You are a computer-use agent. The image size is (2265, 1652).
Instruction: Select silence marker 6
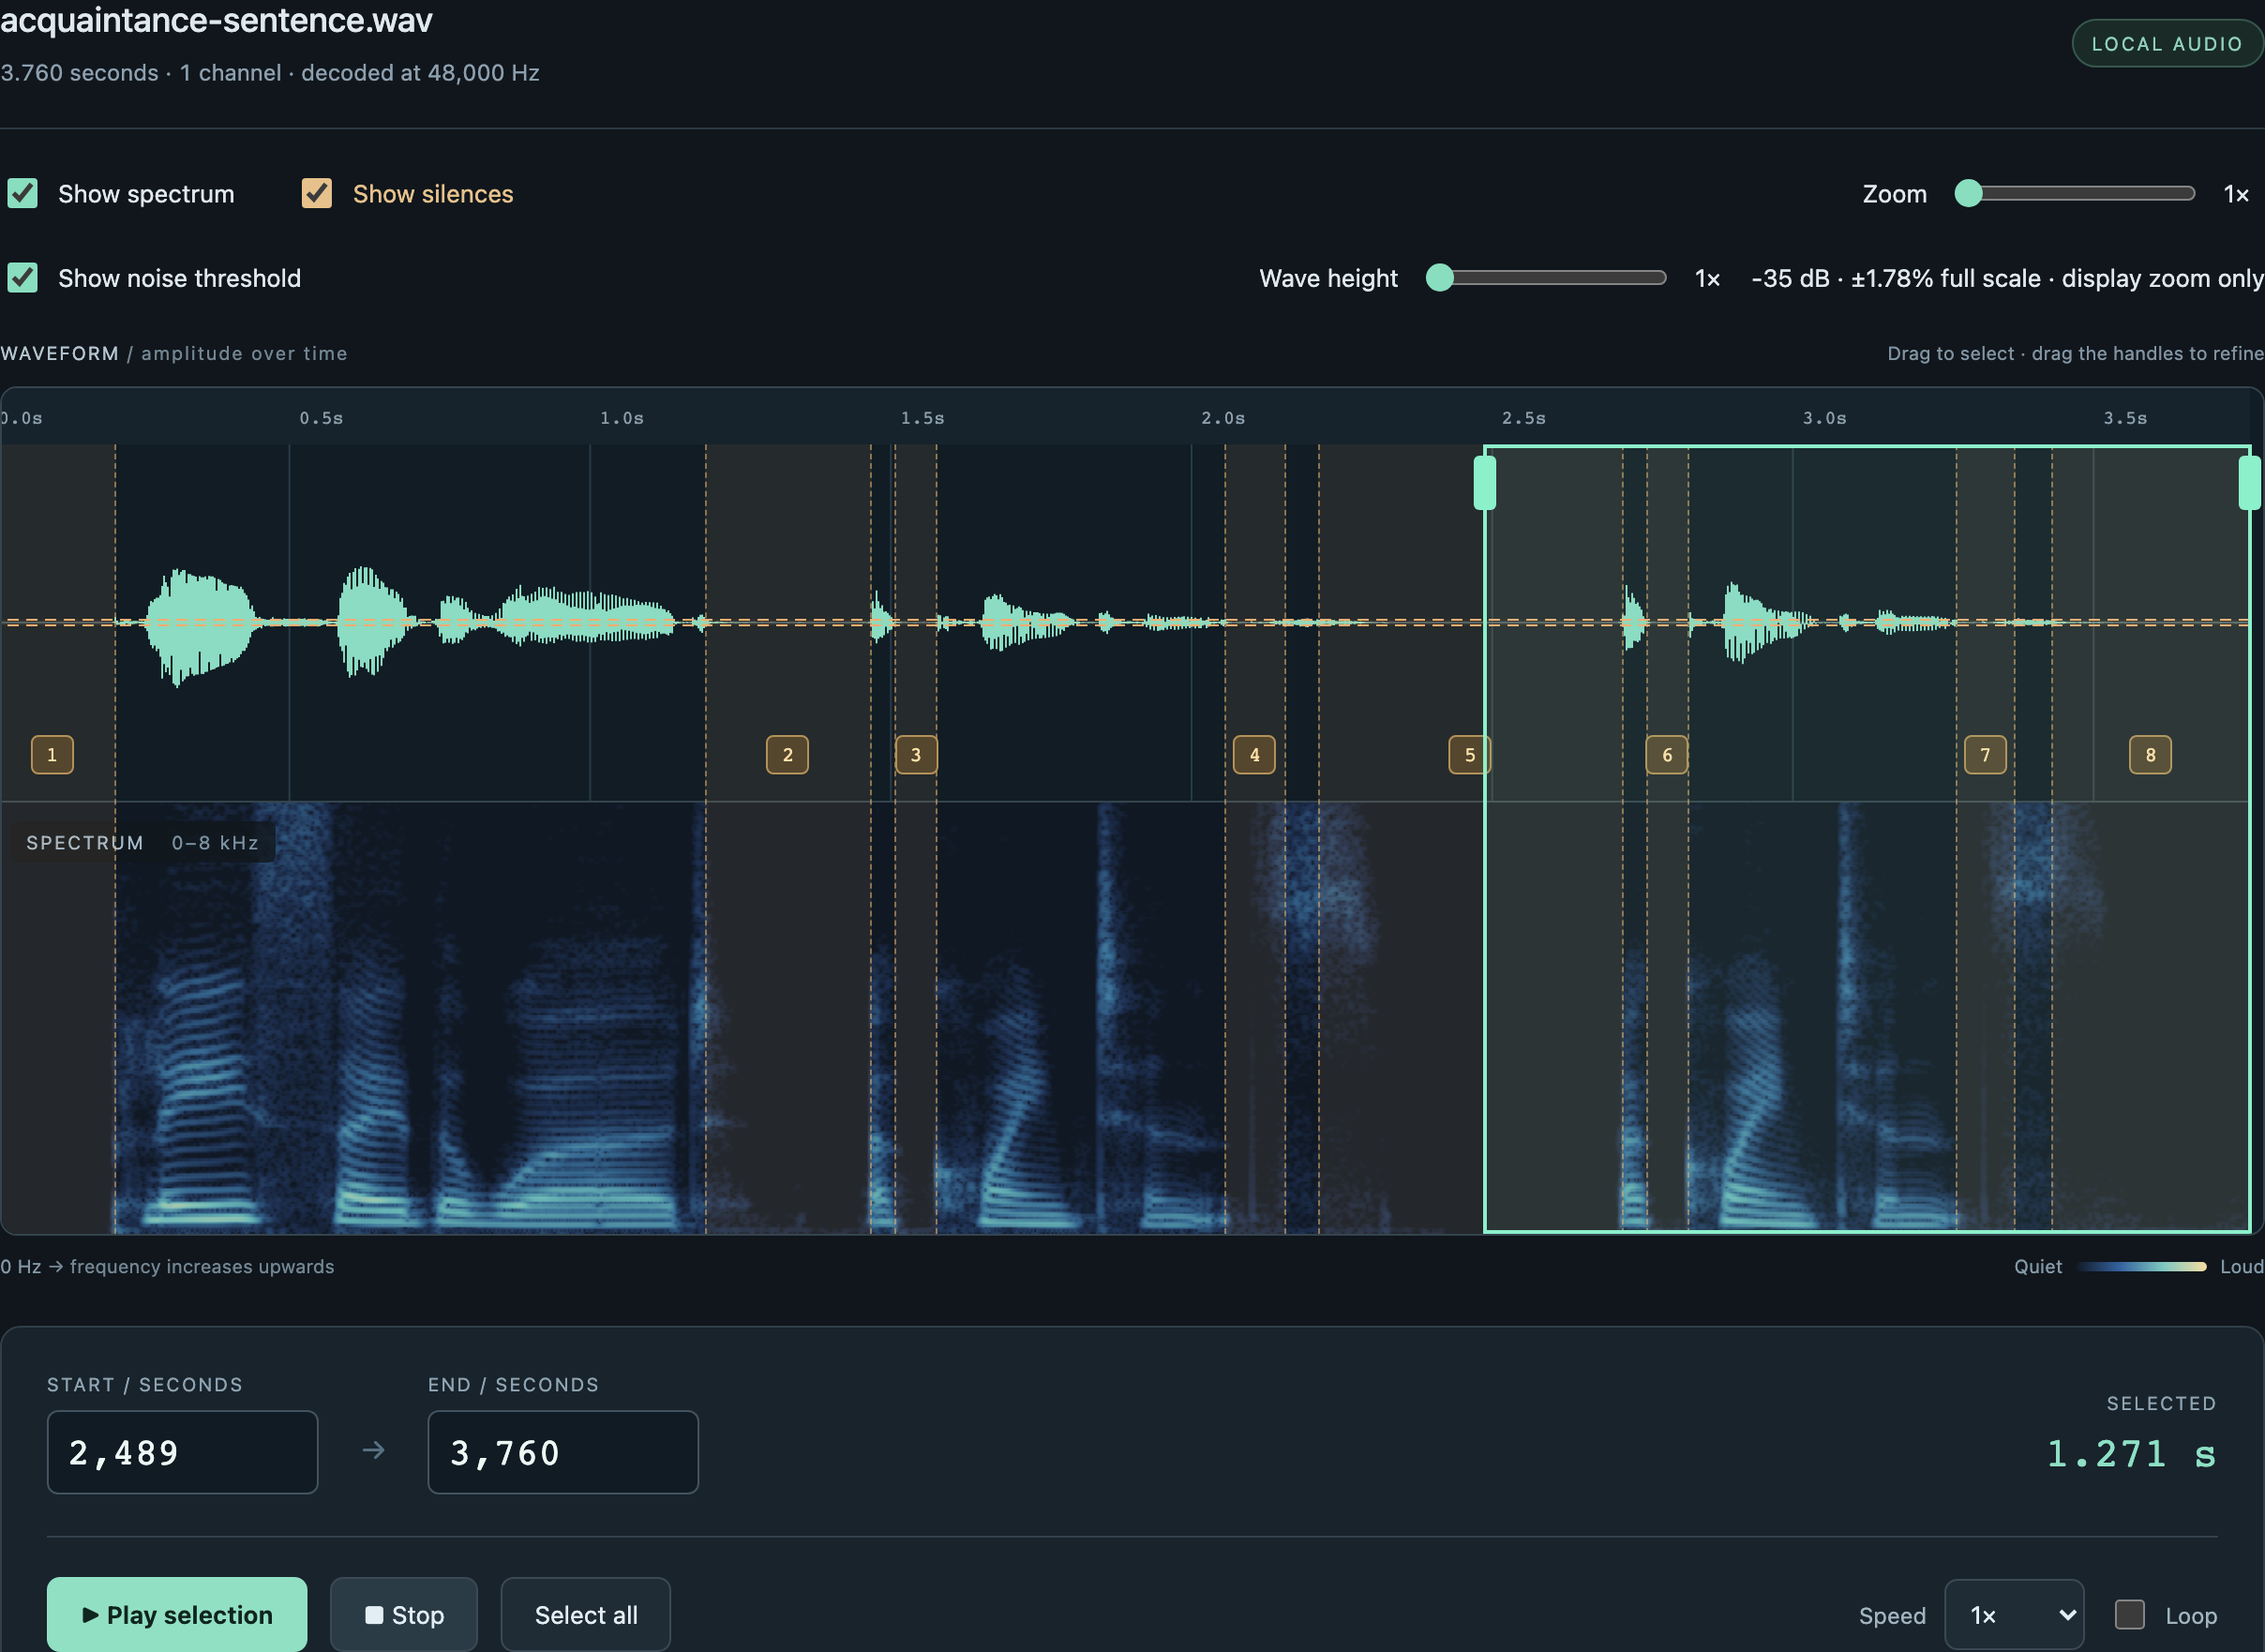click(x=1666, y=755)
